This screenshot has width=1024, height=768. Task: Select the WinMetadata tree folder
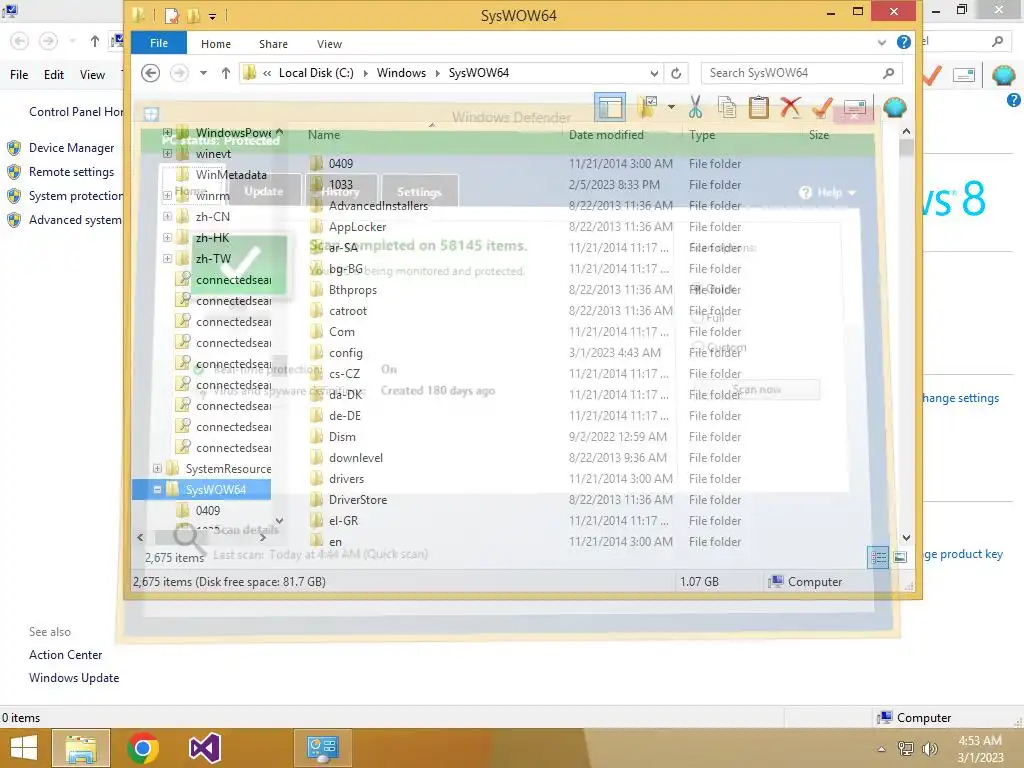click(x=231, y=174)
